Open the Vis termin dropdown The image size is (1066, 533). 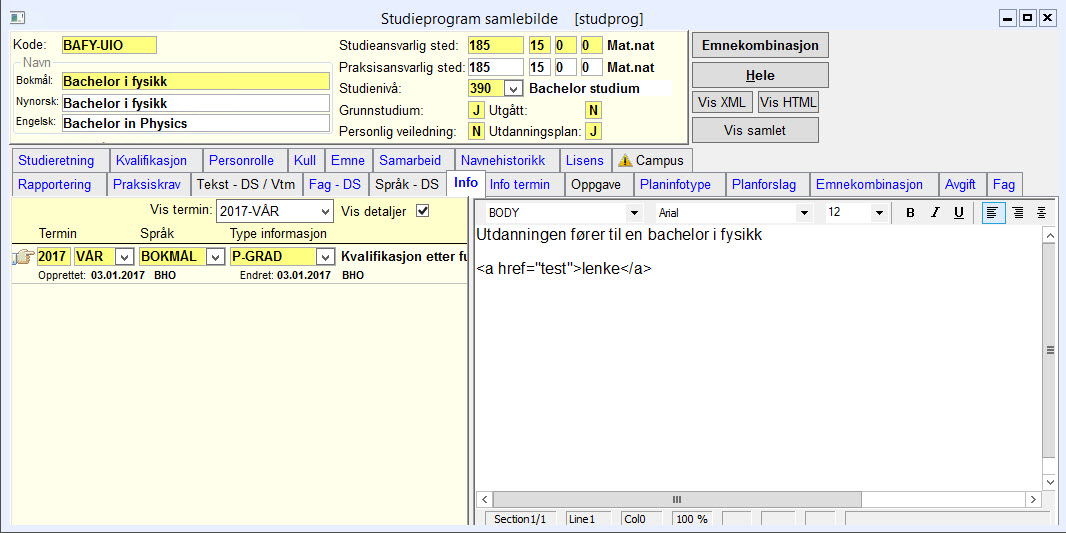(x=326, y=211)
